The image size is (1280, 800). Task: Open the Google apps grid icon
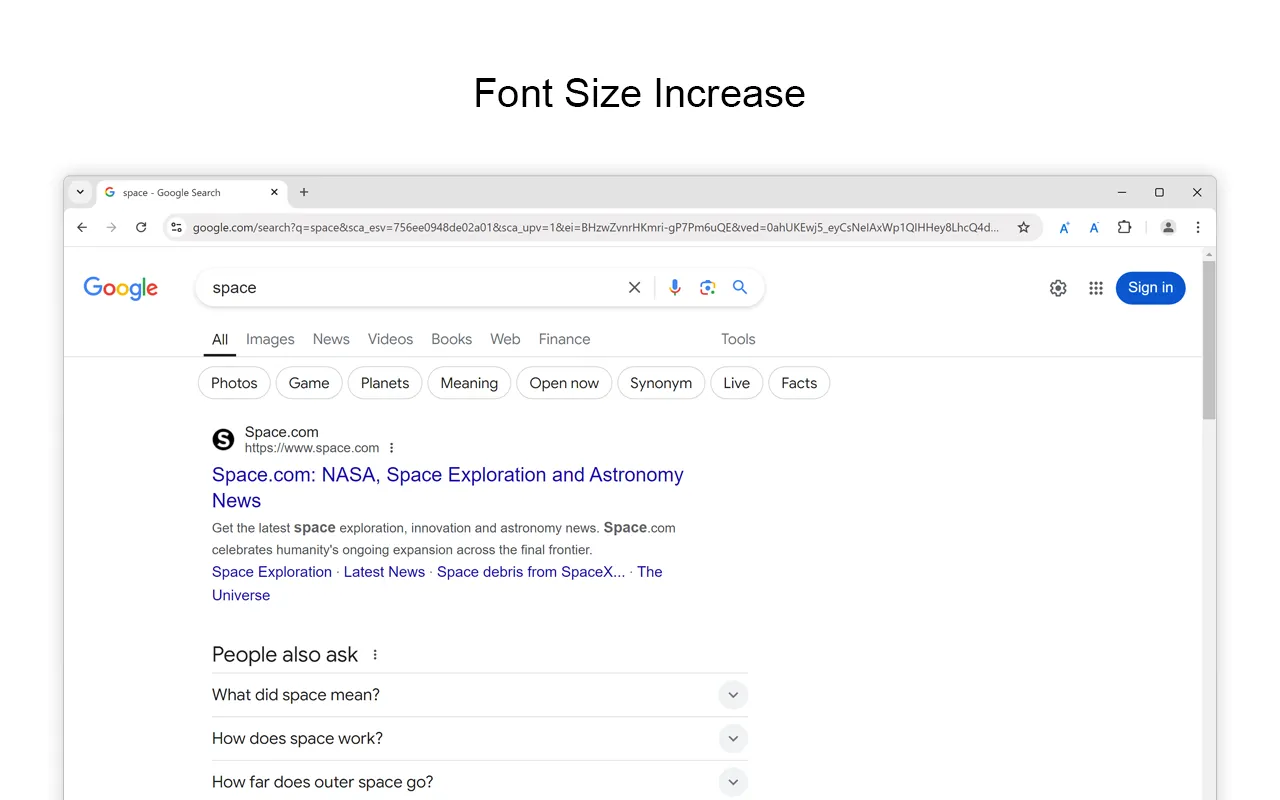coord(1096,288)
